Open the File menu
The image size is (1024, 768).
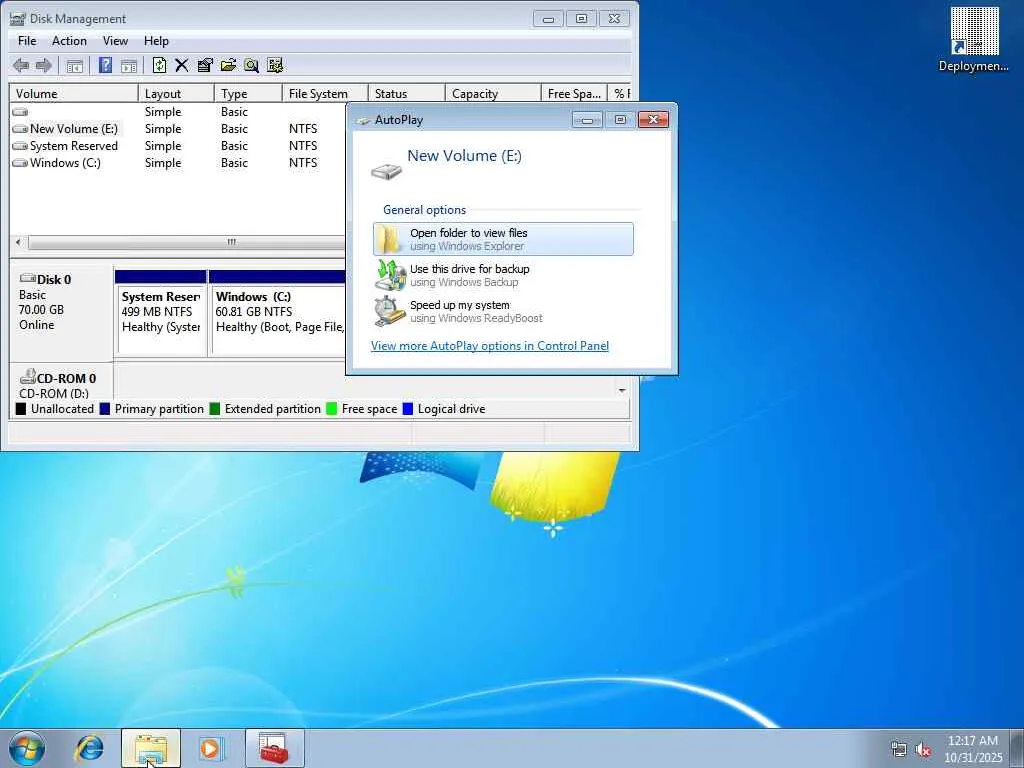coord(27,40)
